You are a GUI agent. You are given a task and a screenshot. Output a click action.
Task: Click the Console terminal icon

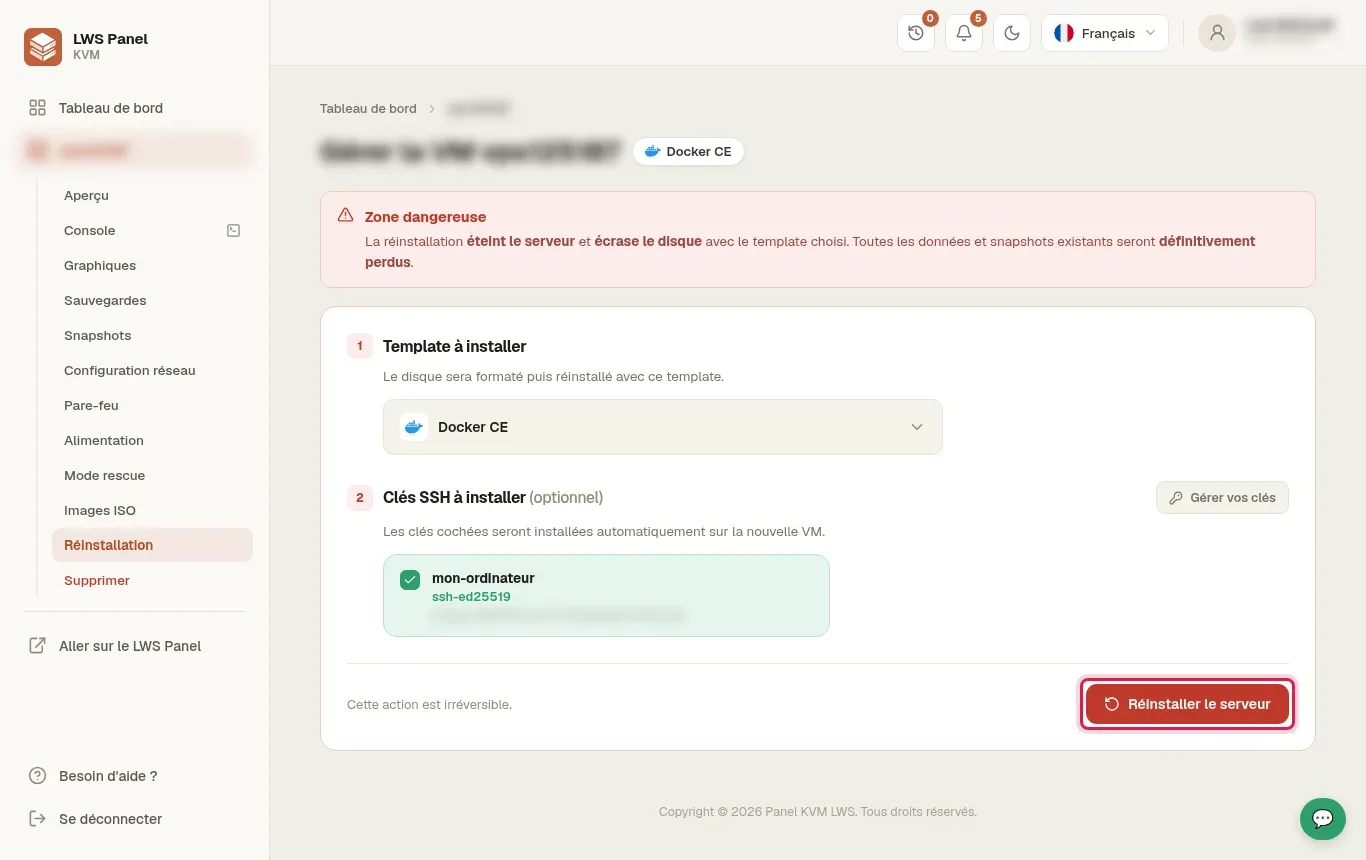click(233, 230)
